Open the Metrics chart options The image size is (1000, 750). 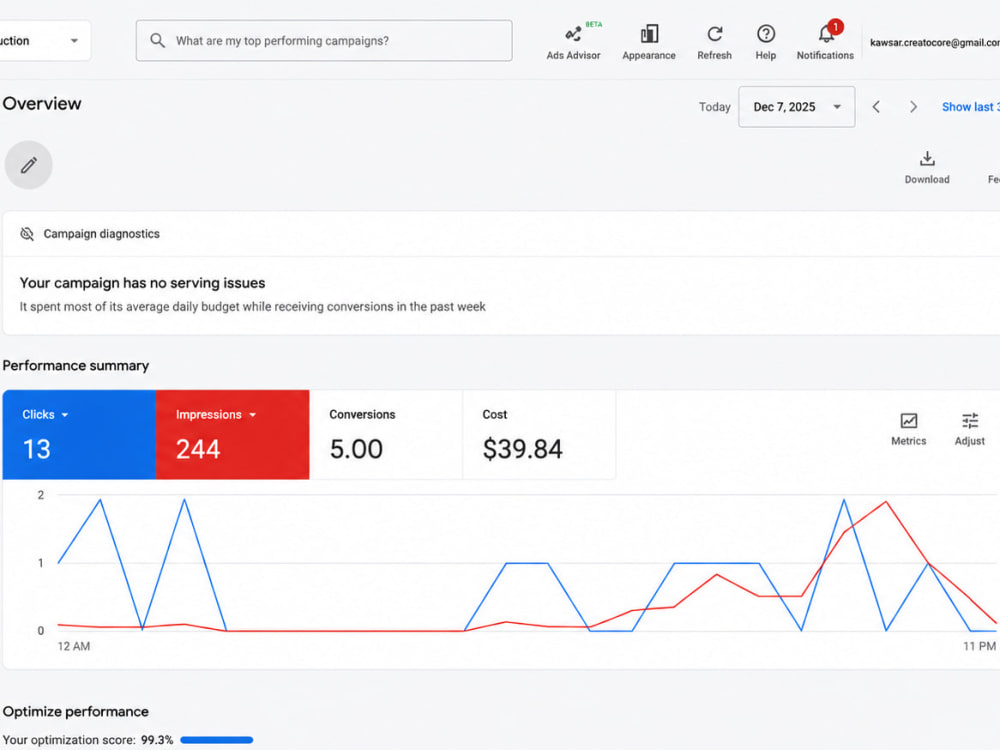pyautogui.click(x=908, y=429)
